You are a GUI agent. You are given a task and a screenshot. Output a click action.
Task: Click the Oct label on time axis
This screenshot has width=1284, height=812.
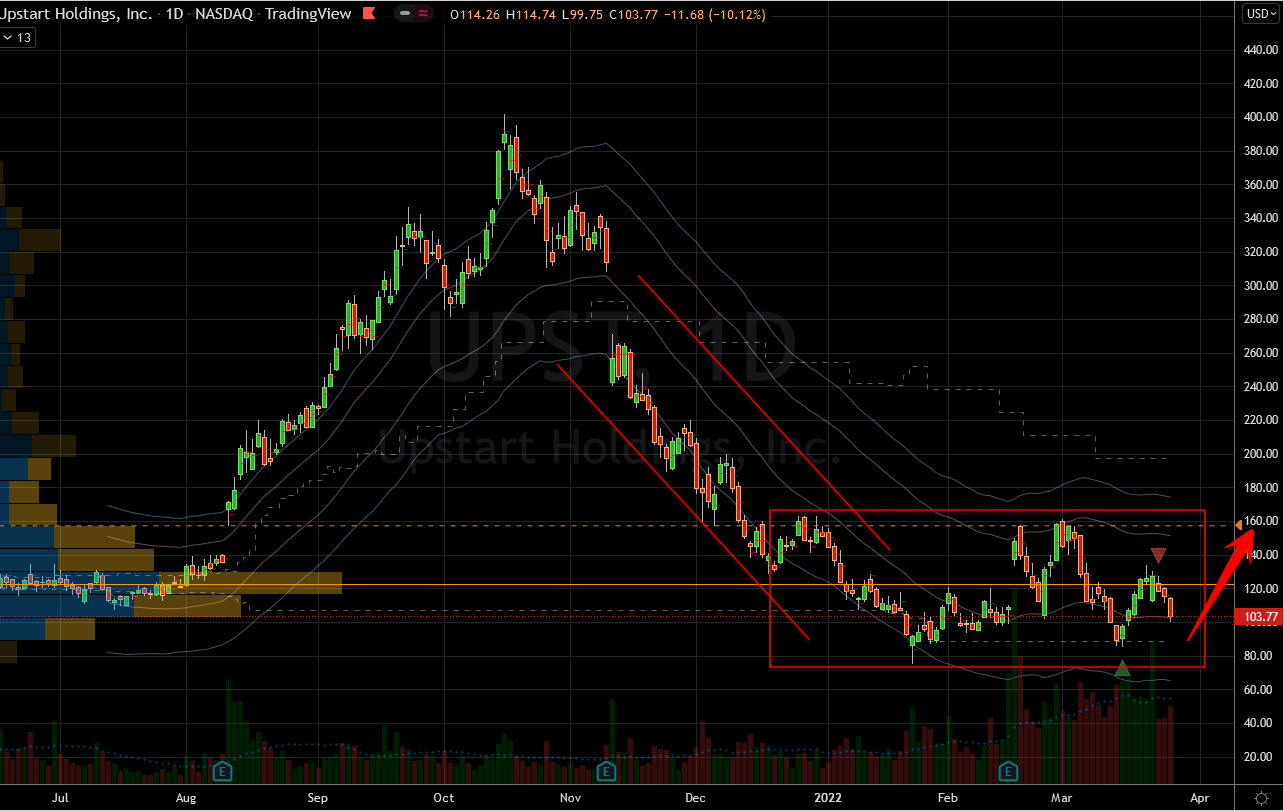pyautogui.click(x=443, y=798)
